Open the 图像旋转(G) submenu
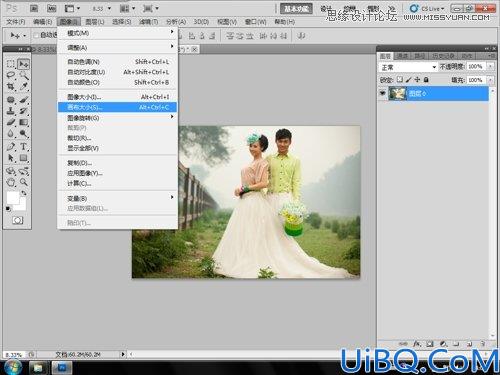This screenshot has height=375, width=500. click(x=117, y=117)
